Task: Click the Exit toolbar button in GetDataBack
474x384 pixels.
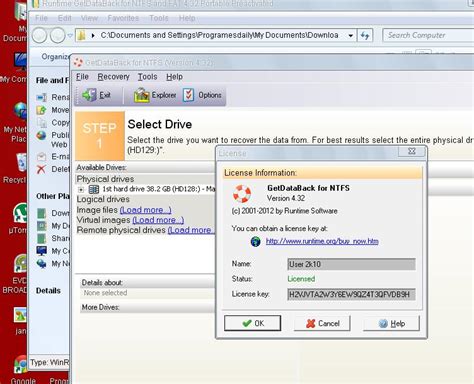Action: click(97, 95)
